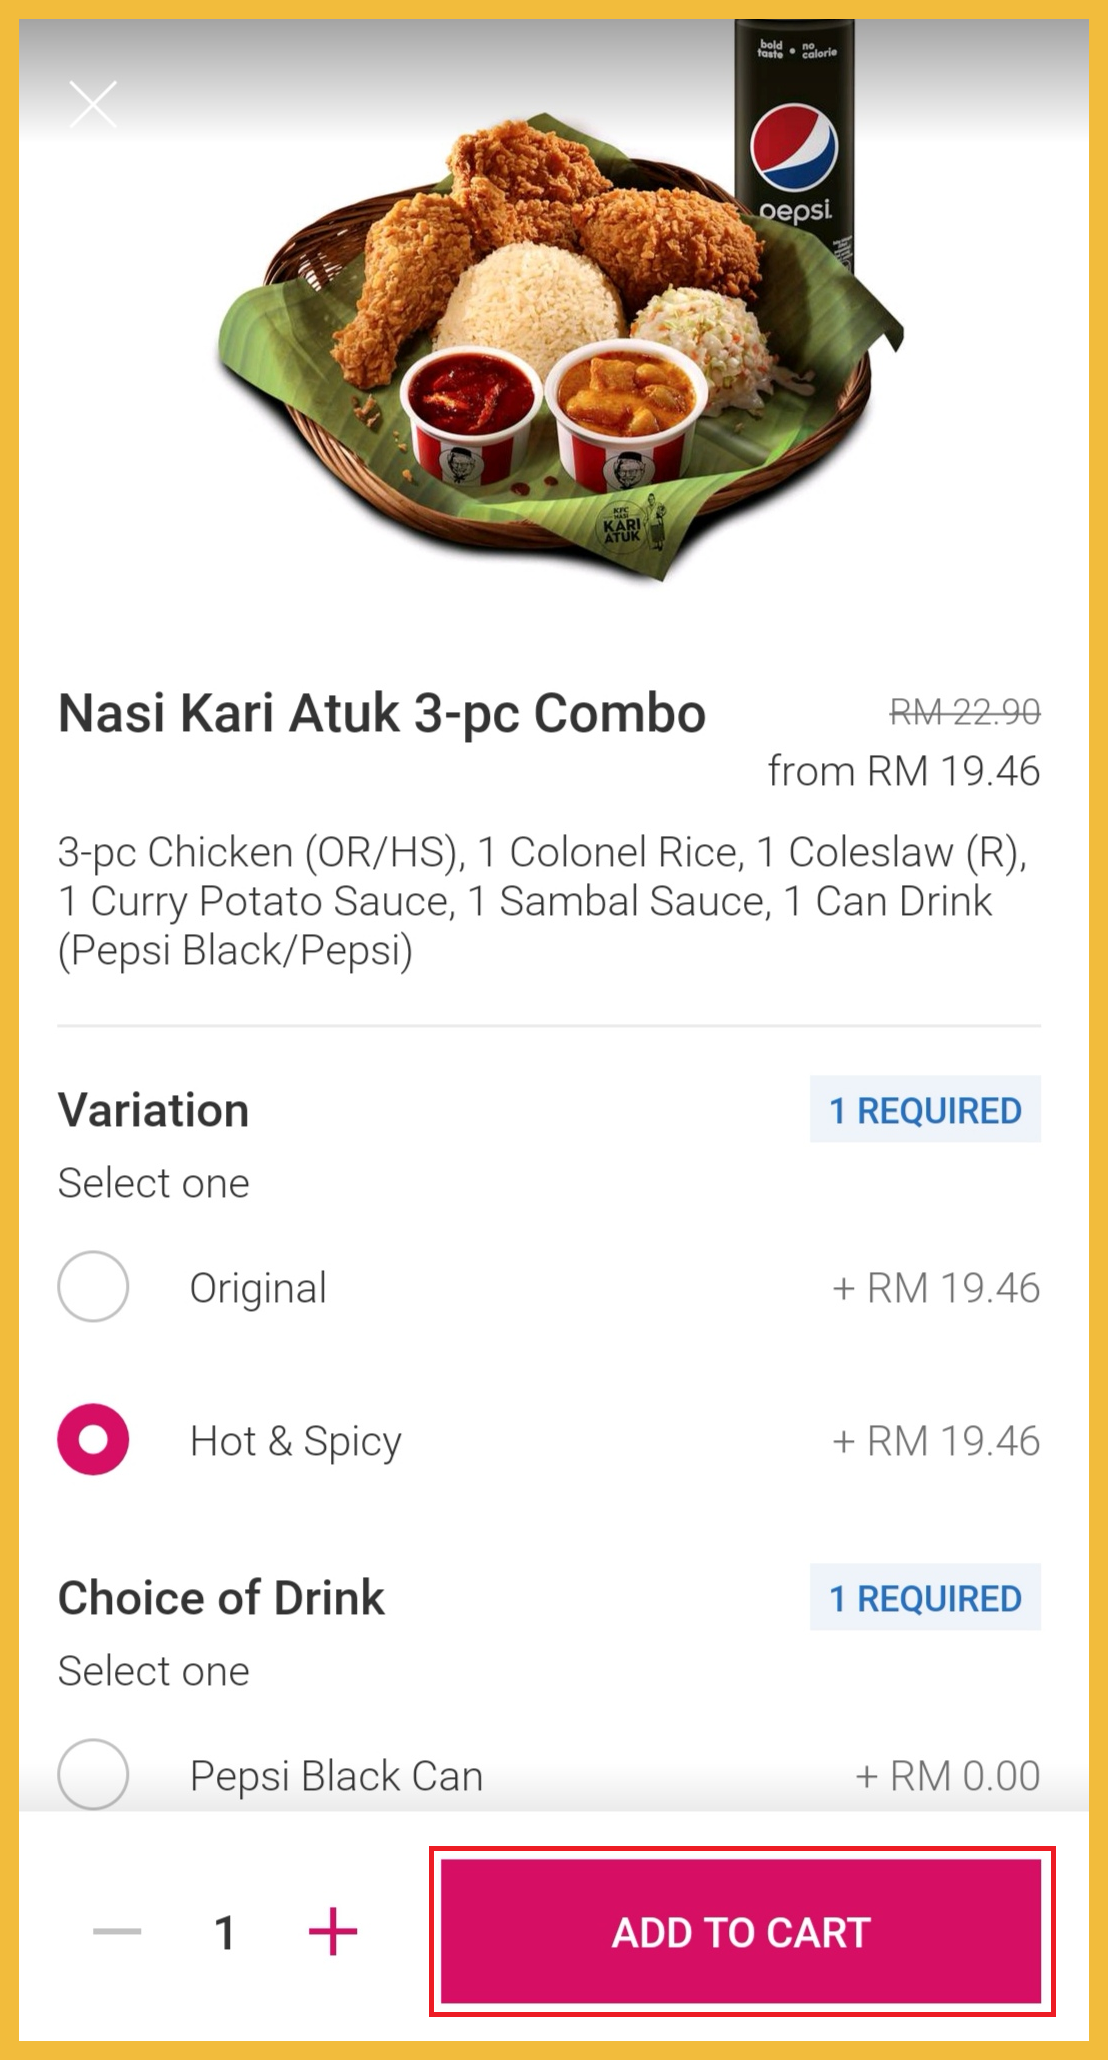Image resolution: width=1108 pixels, height=2060 pixels.
Task: Select the Original variation radio button
Action: coord(93,1286)
